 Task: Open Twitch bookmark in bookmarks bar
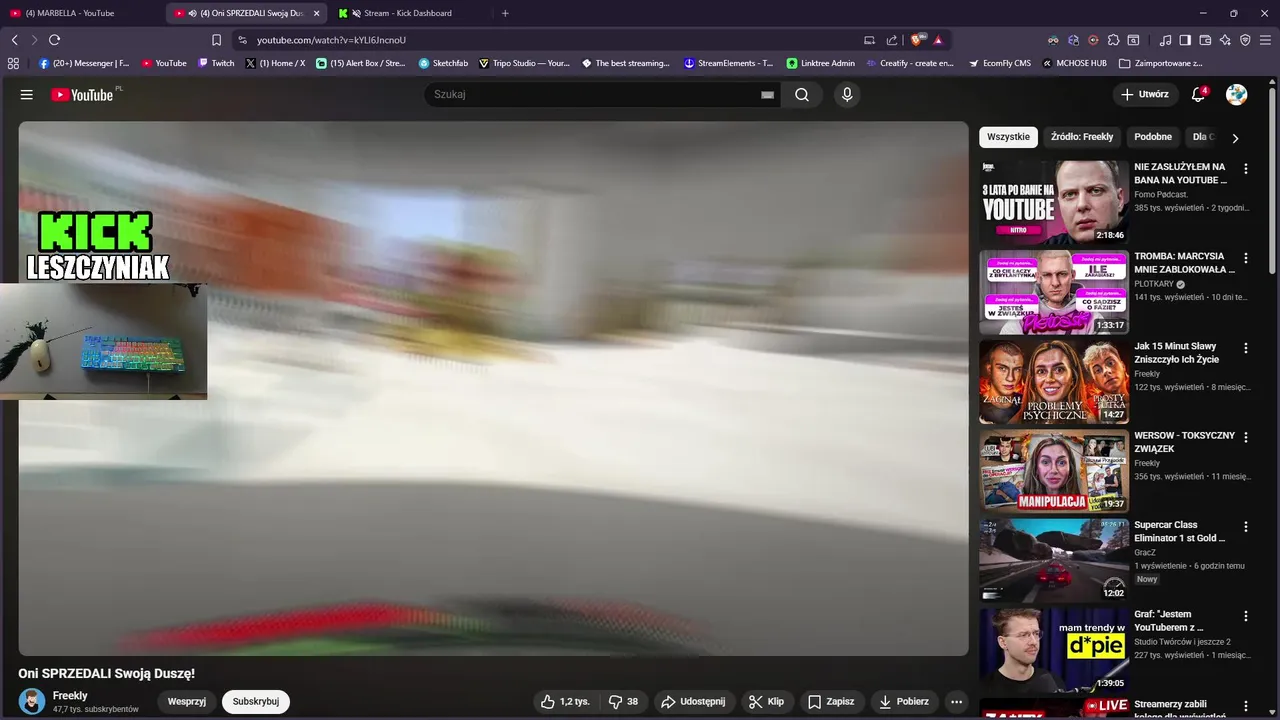click(x=216, y=63)
